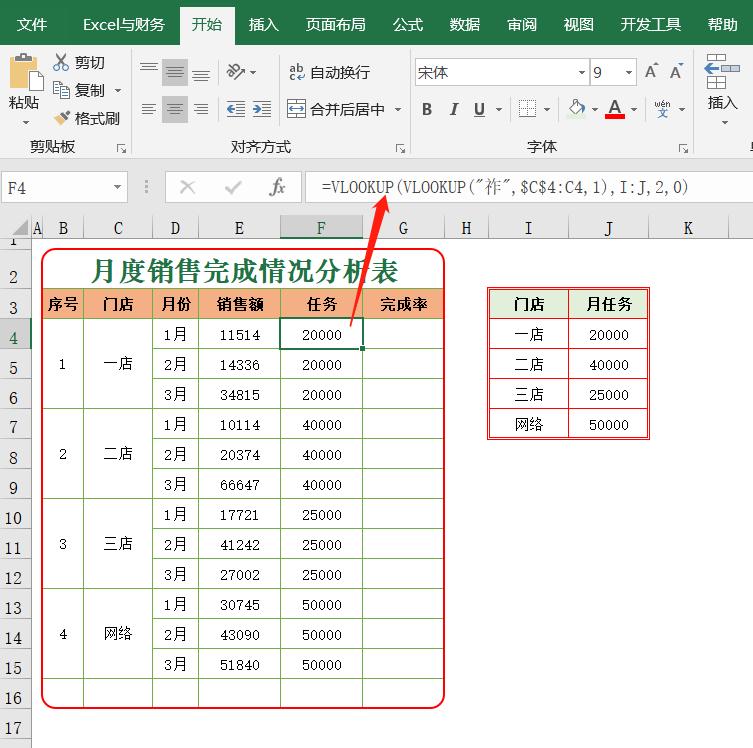
Task: Toggle middle vertical alignment
Action: coord(175,72)
